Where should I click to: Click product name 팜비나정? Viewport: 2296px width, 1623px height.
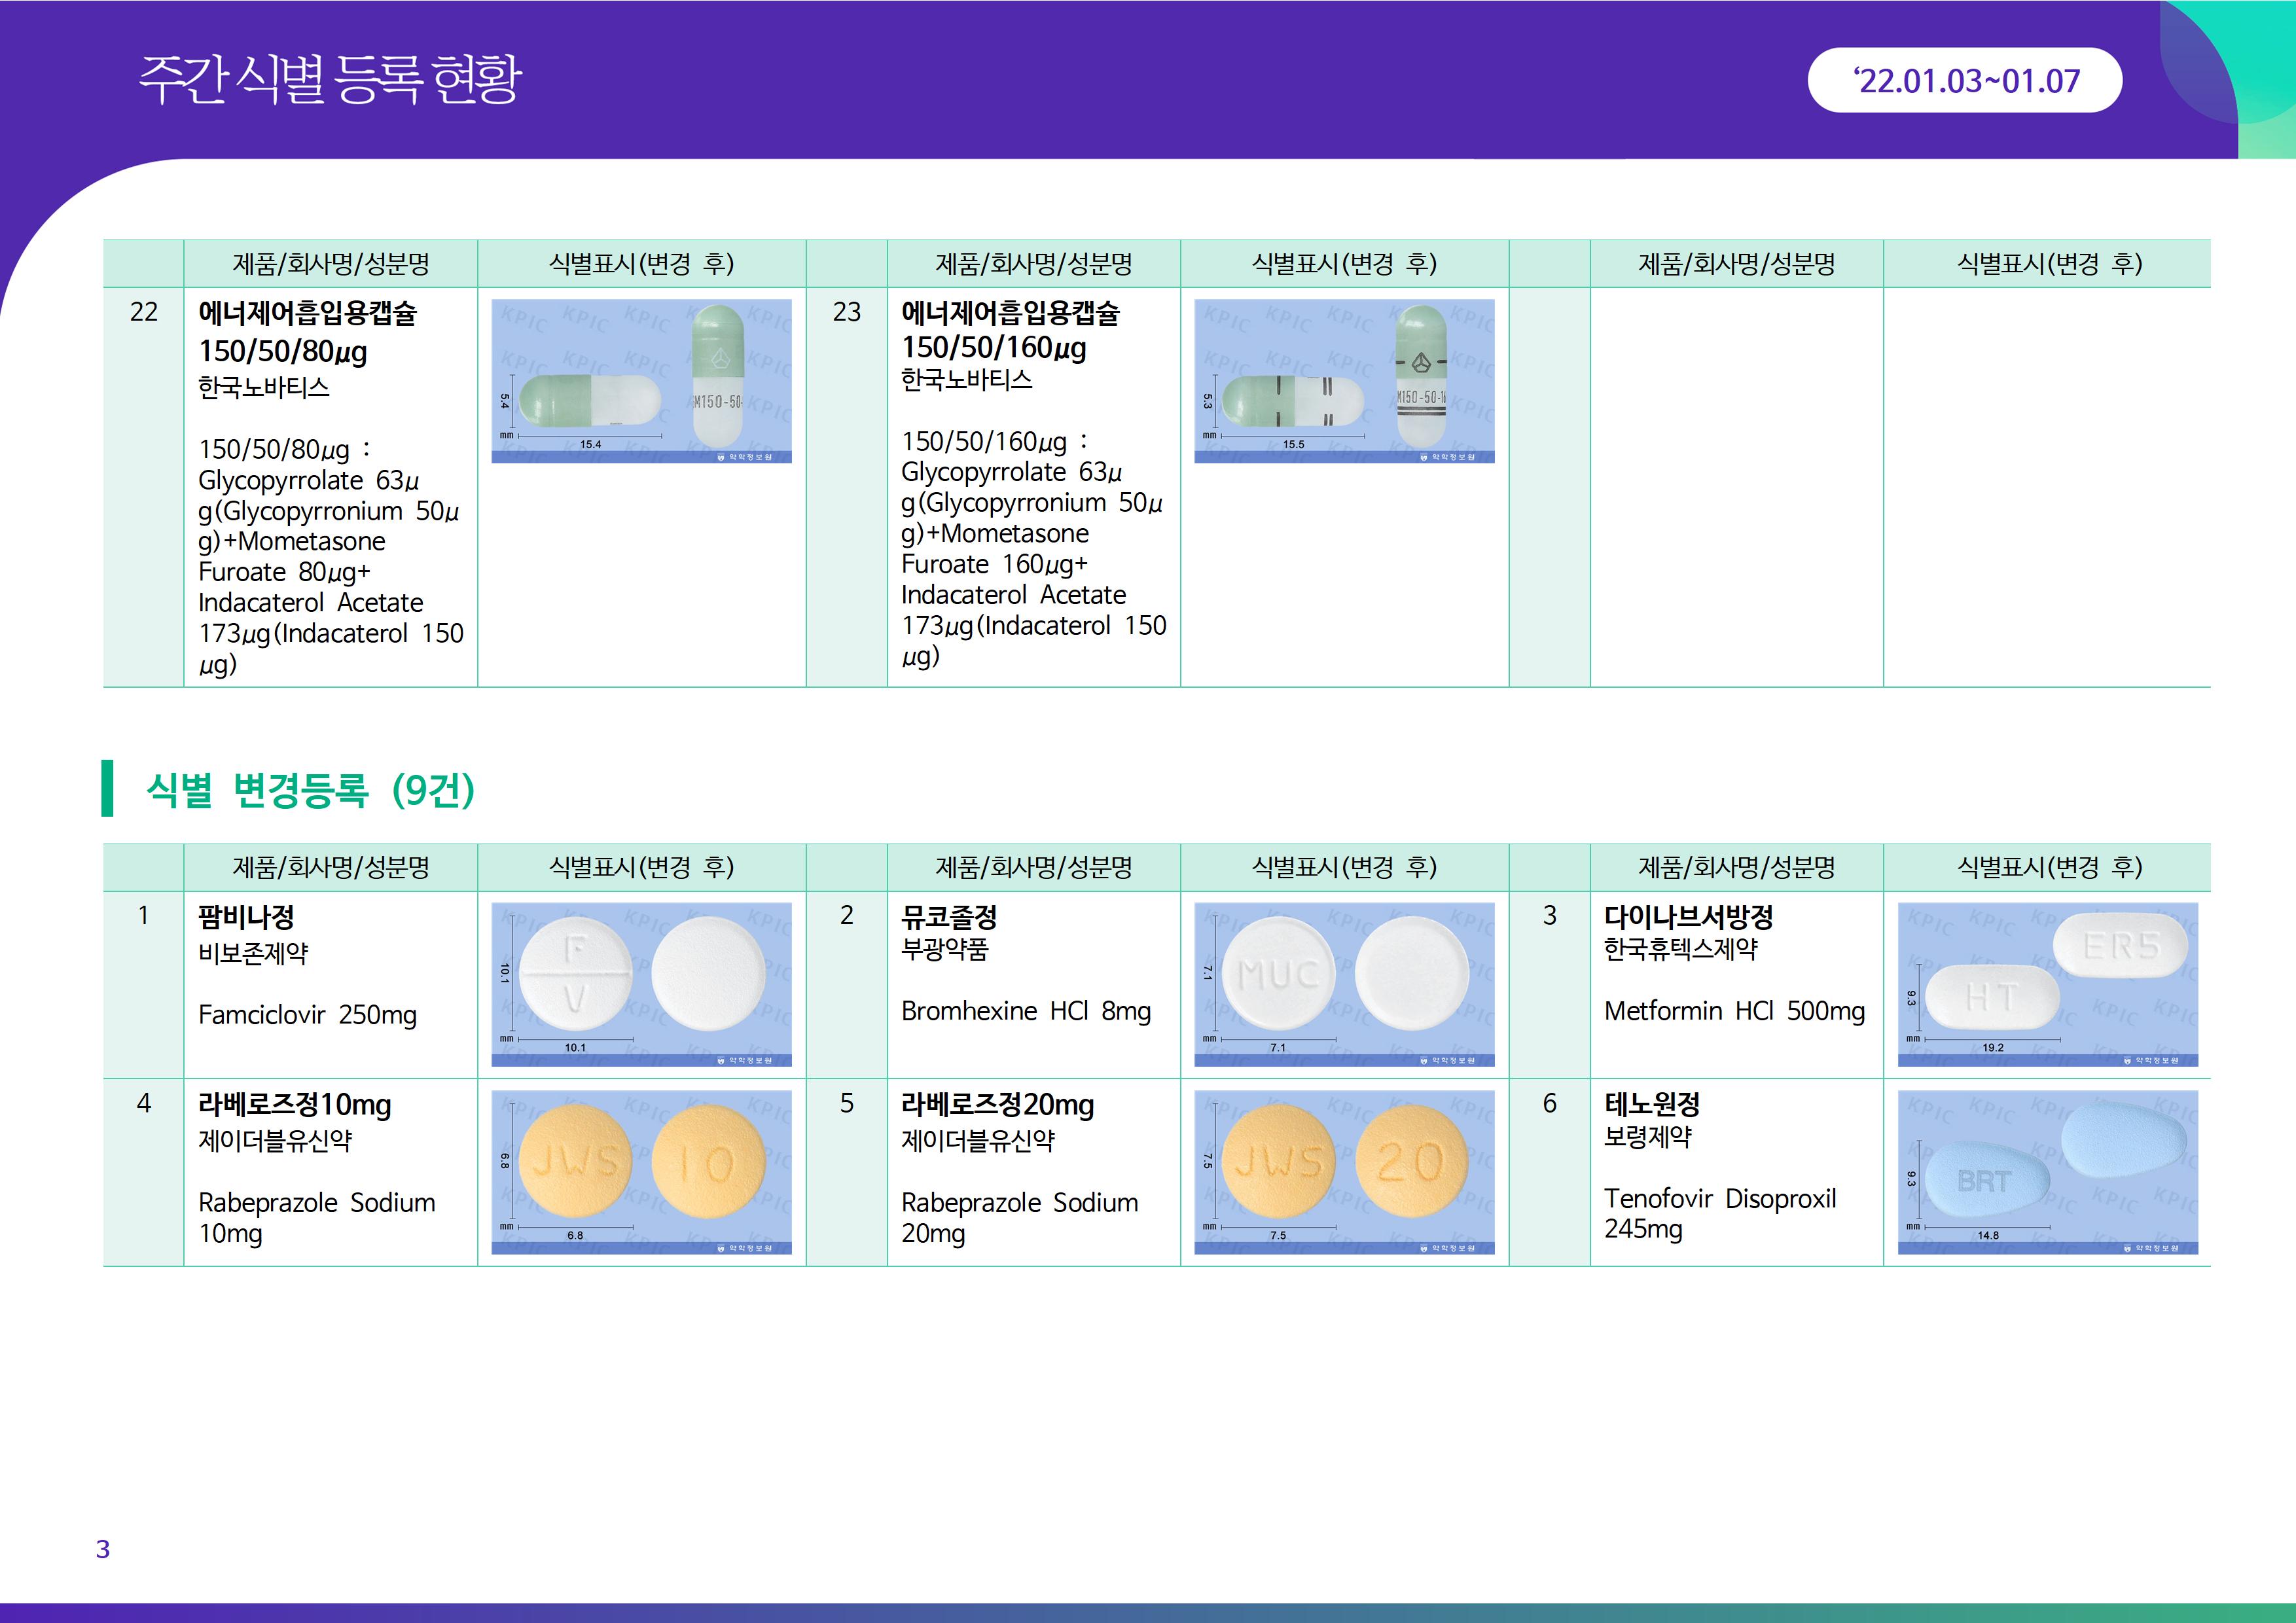tap(246, 917)
